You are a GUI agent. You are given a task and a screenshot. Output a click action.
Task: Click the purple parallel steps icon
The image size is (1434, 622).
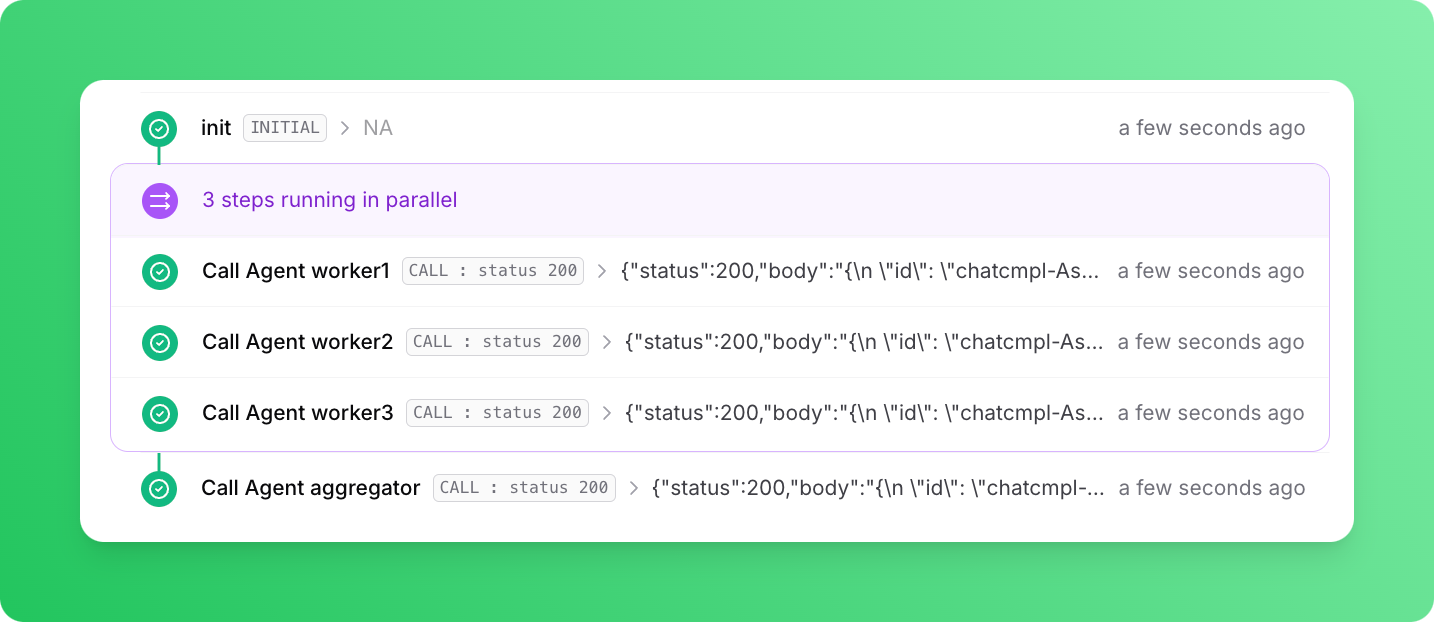tap(159, 200)
